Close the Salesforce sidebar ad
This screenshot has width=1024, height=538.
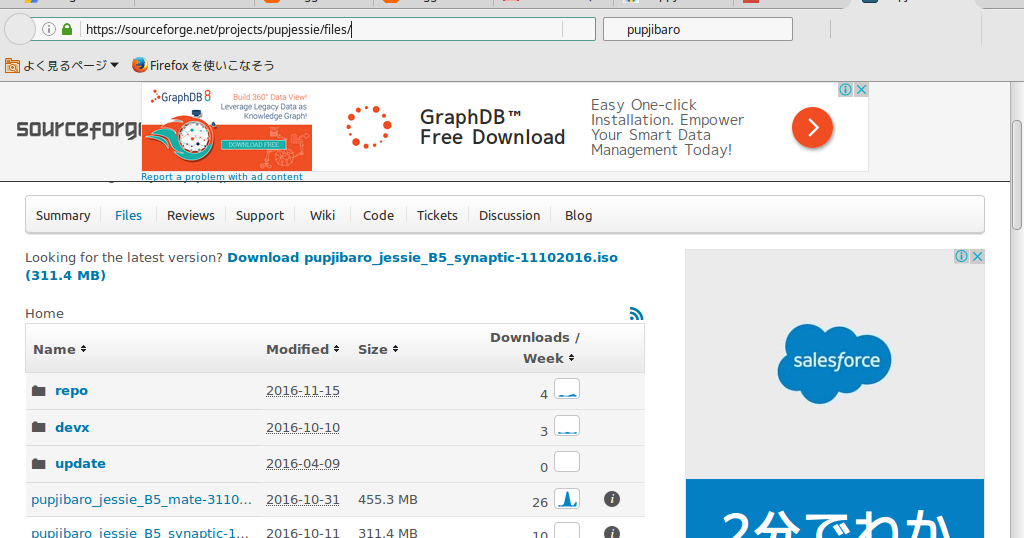click(977, 256)
